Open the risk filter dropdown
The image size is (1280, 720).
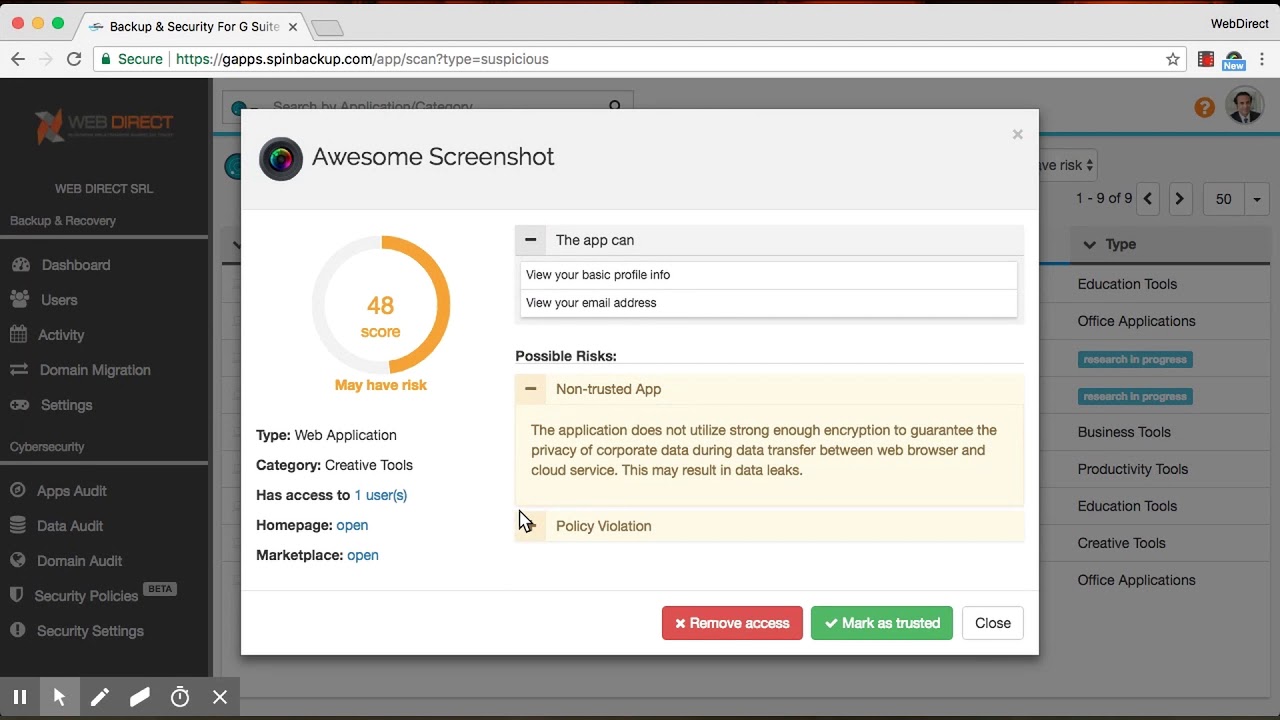[1068, 165]
